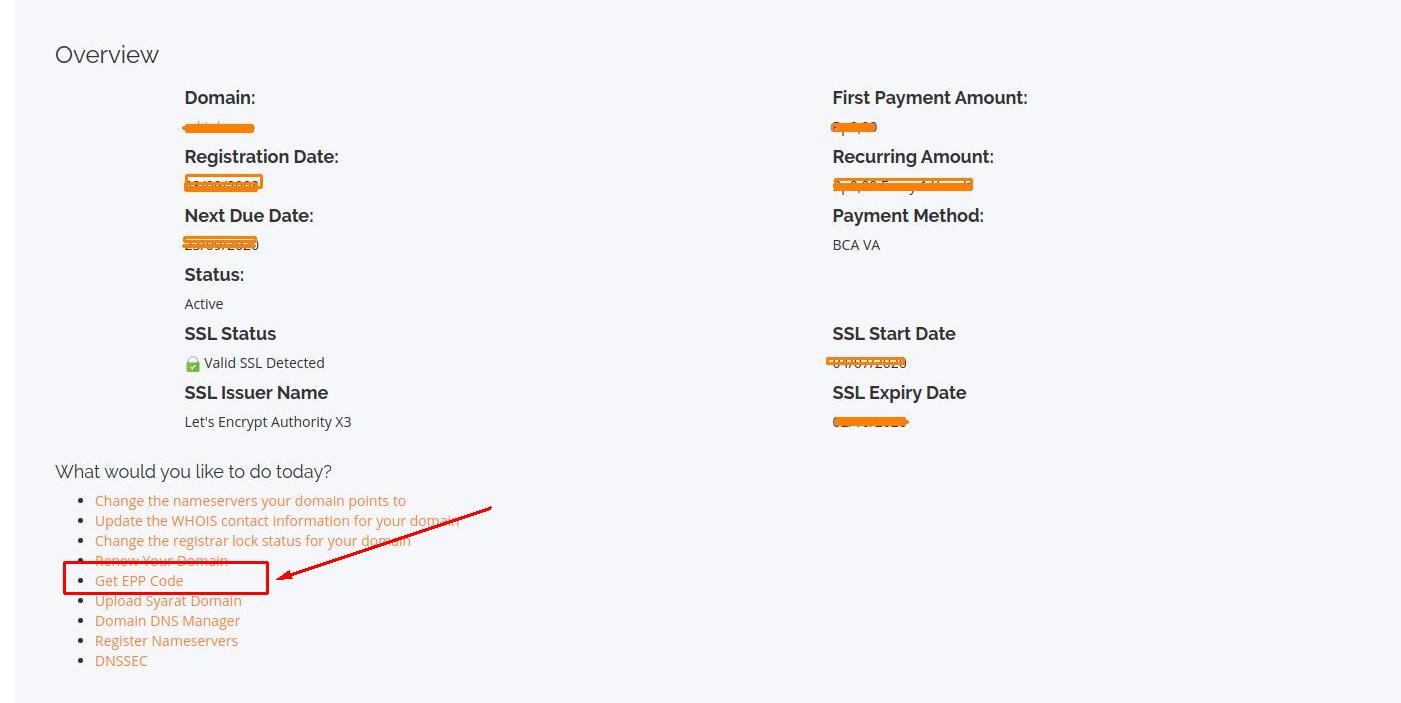The width and height of the screenshot is (1401, 703).
Task: Click the Active status value
Action: [x=204, y=304]
